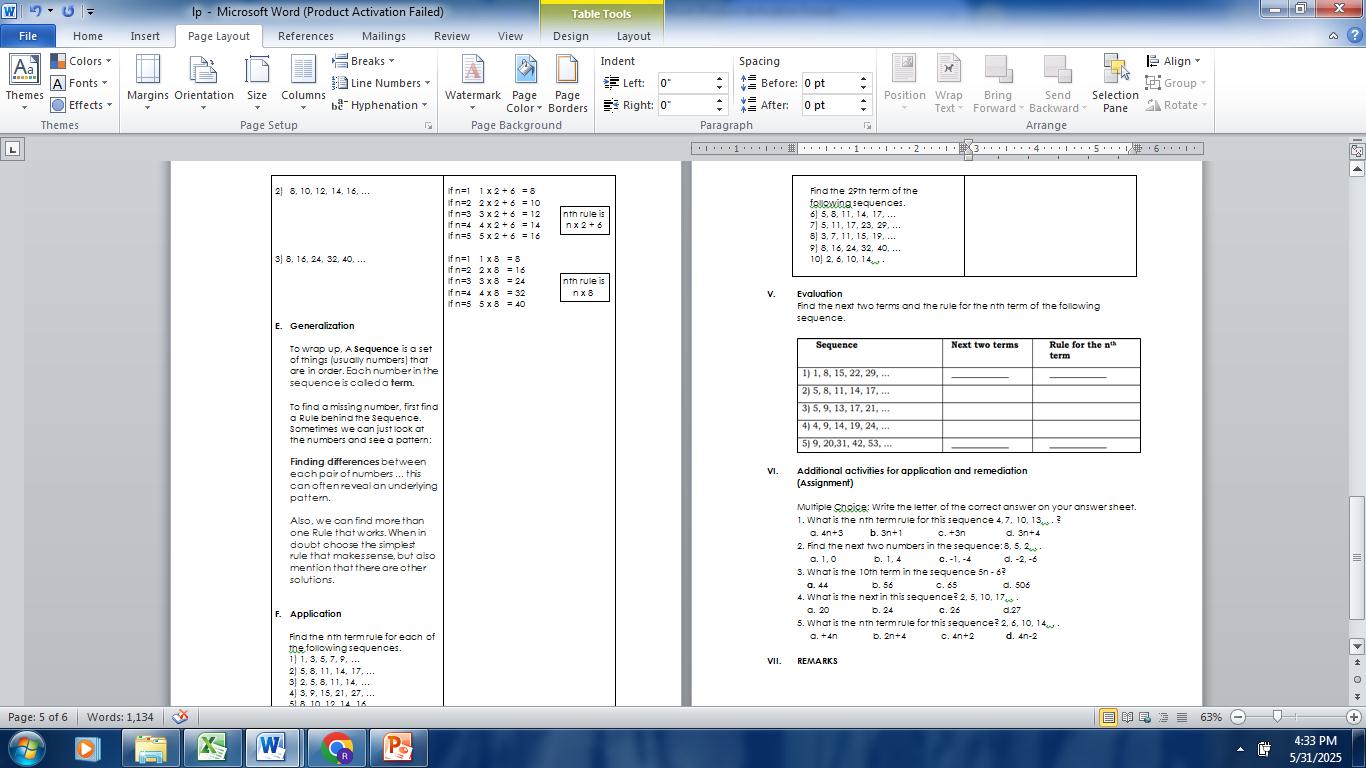1366x768 pixels.
Task: Switch to Print Layout view
Action: pos(1108,717)
